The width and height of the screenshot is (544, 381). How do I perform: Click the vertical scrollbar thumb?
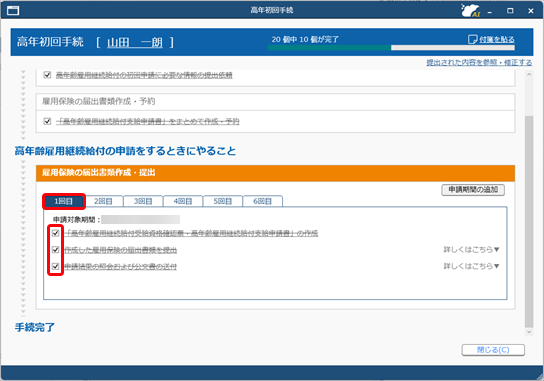point(529,221)
